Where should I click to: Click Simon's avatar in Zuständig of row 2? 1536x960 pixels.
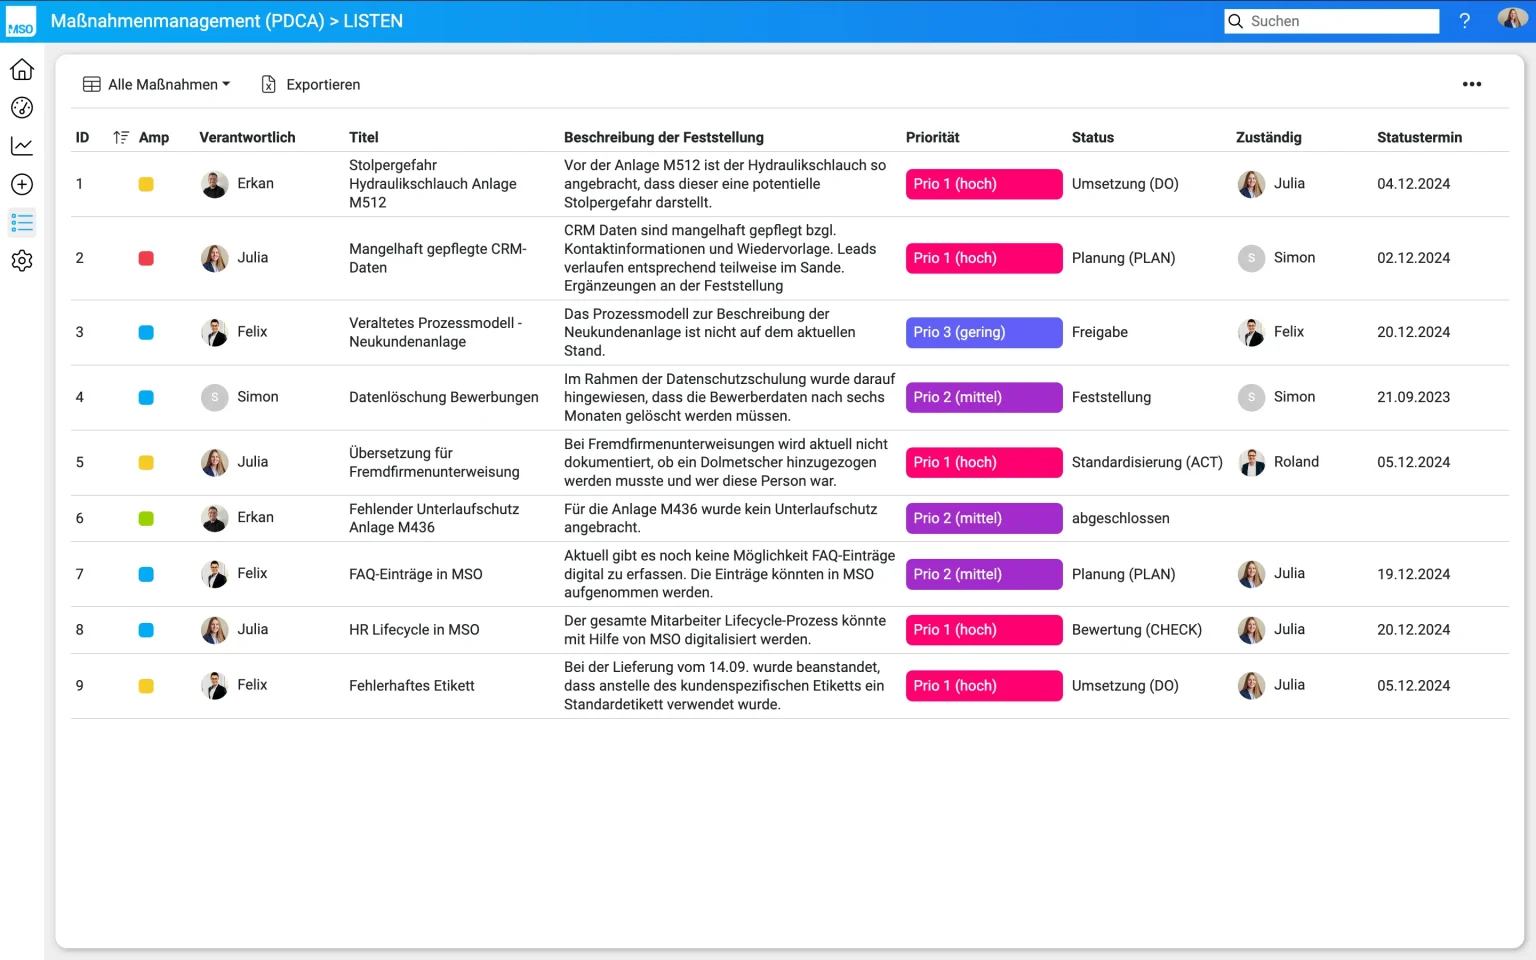[x=1251, y=258]
